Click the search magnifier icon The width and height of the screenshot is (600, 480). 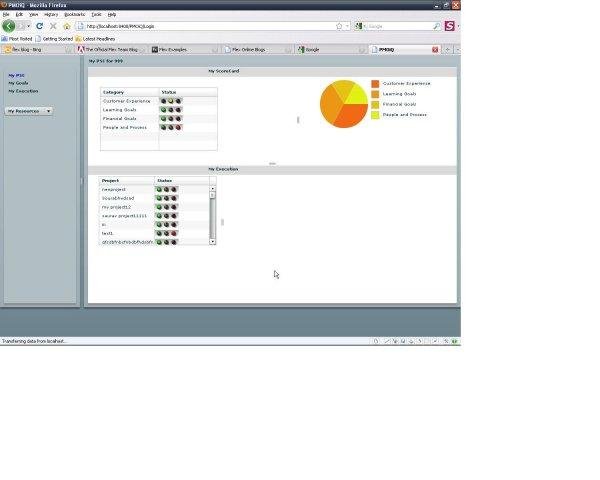coord(437,26)
